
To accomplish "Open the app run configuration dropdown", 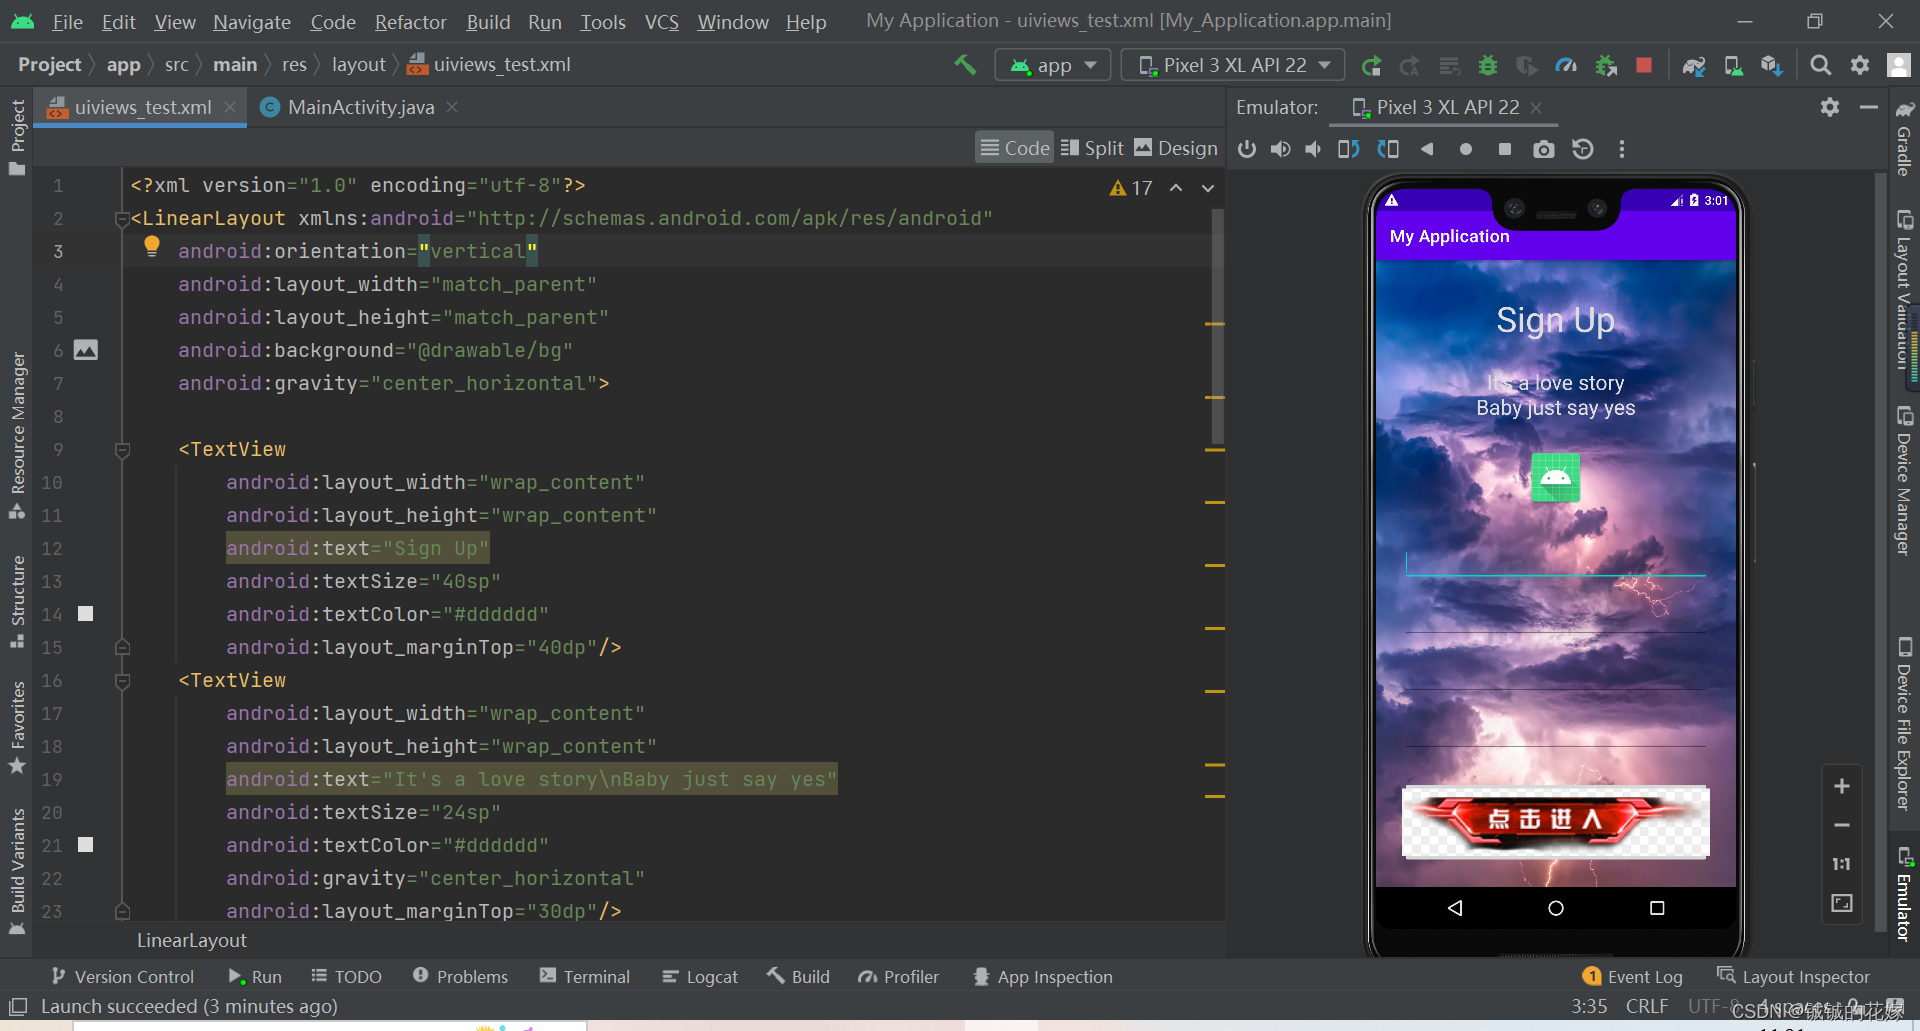I will pyautogui.click(x=1052, y=64).
